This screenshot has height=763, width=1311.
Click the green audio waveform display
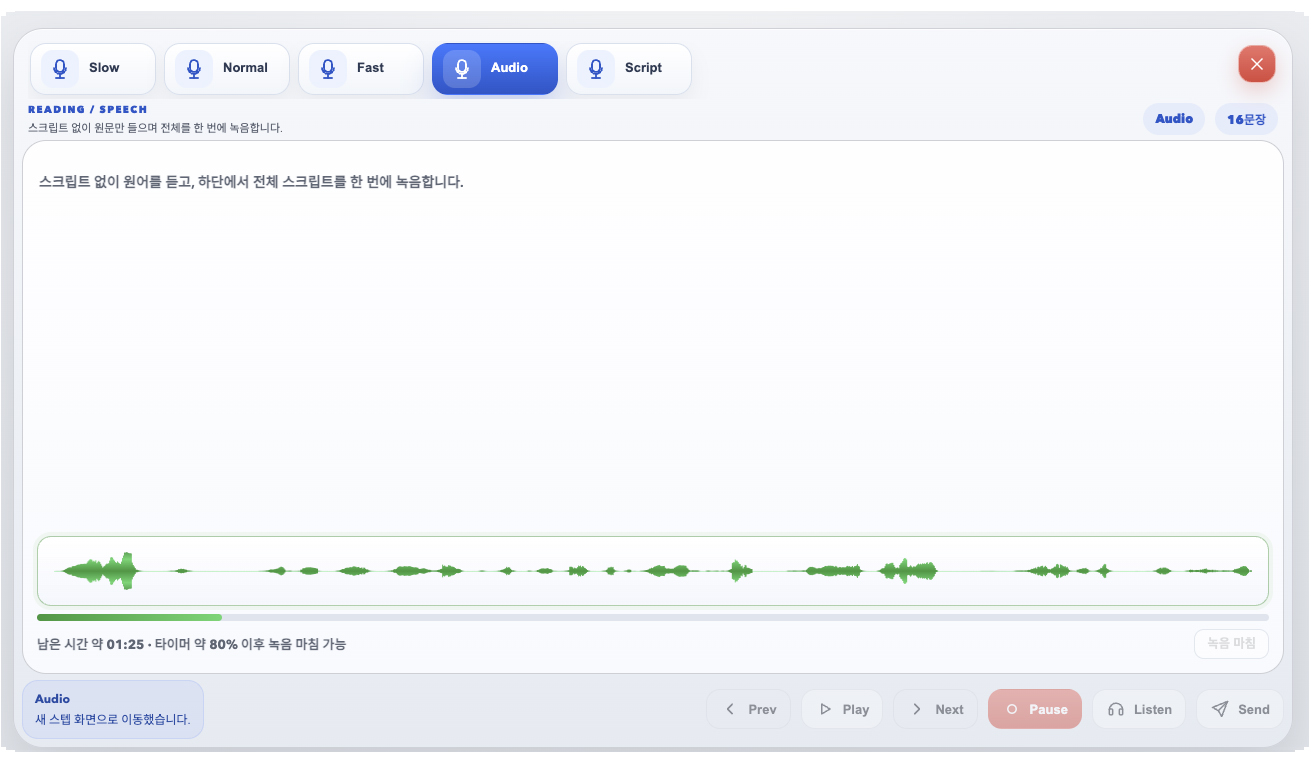coord(653,571)
